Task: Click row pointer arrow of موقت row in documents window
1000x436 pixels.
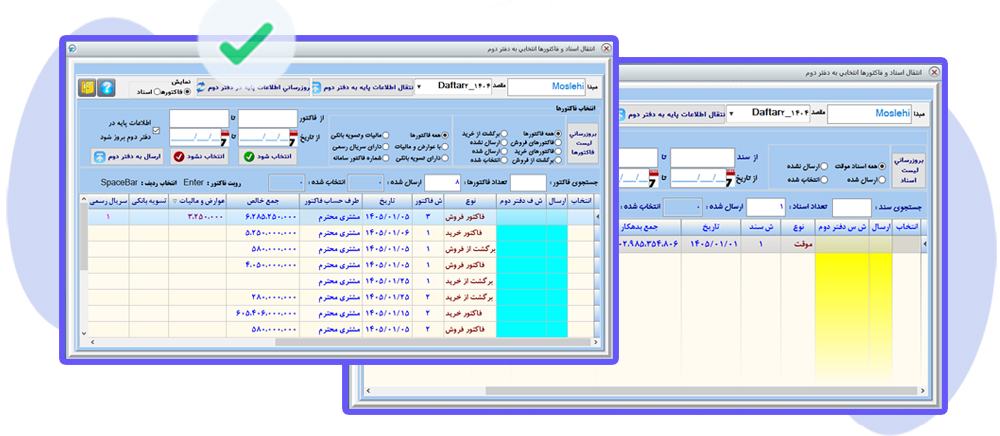Action: pyautogui.click(x=925, y=243)
